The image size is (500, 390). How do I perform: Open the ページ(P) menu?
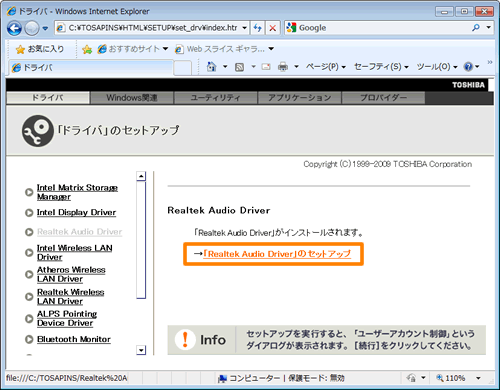pos(326,67)
